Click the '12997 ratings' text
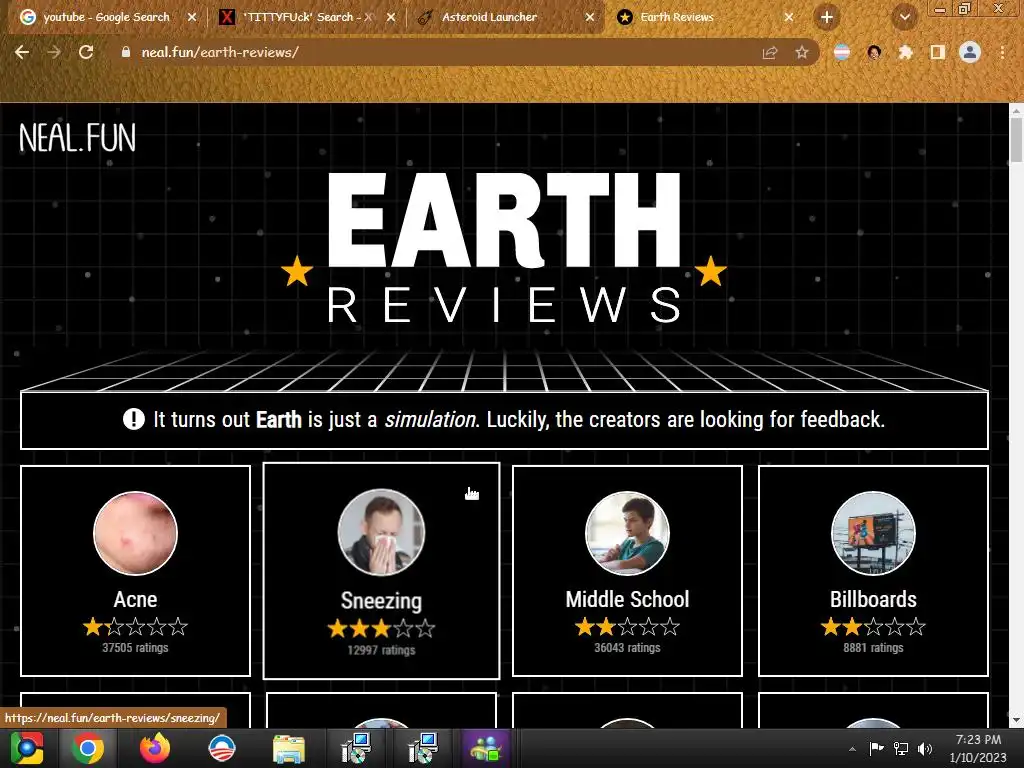Viewport: 1024px width, 768px height. [x=381, y=650]
